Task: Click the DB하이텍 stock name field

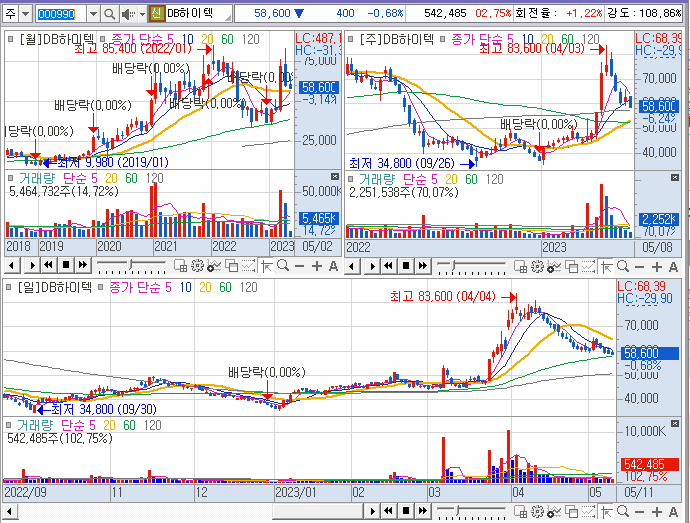Action: [198, 14]
